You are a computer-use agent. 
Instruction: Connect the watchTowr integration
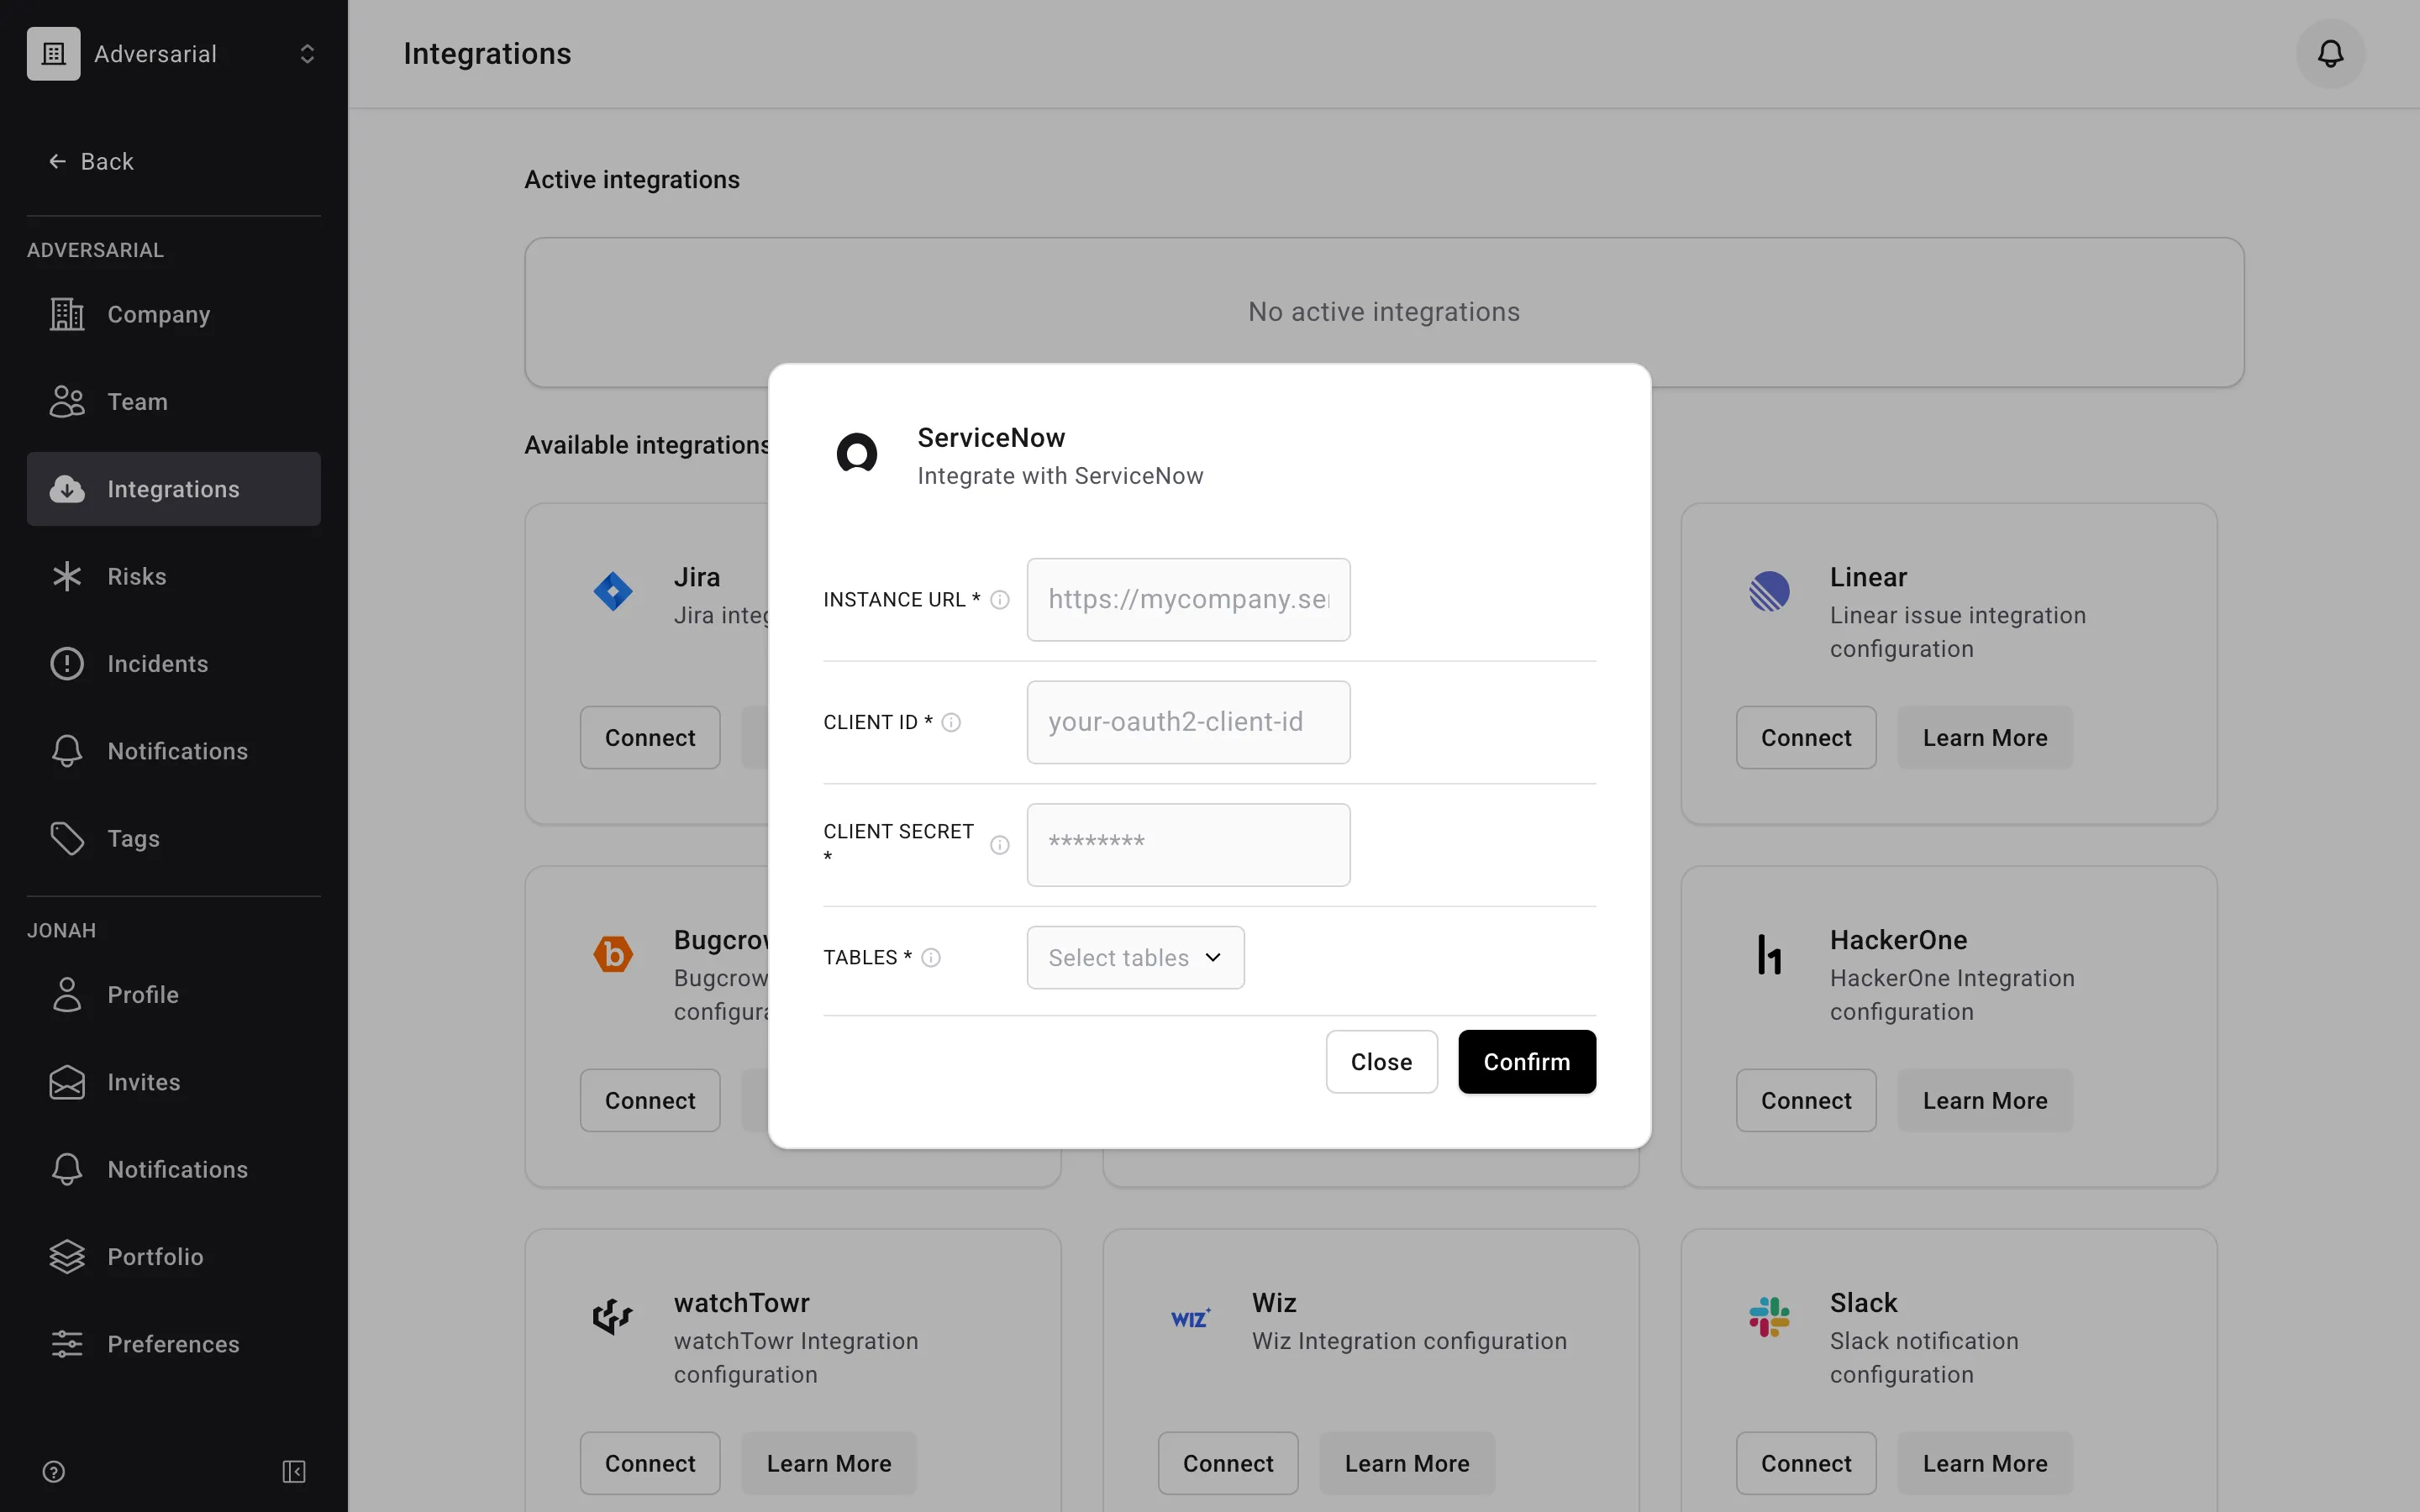click(x=650, y=1463)
